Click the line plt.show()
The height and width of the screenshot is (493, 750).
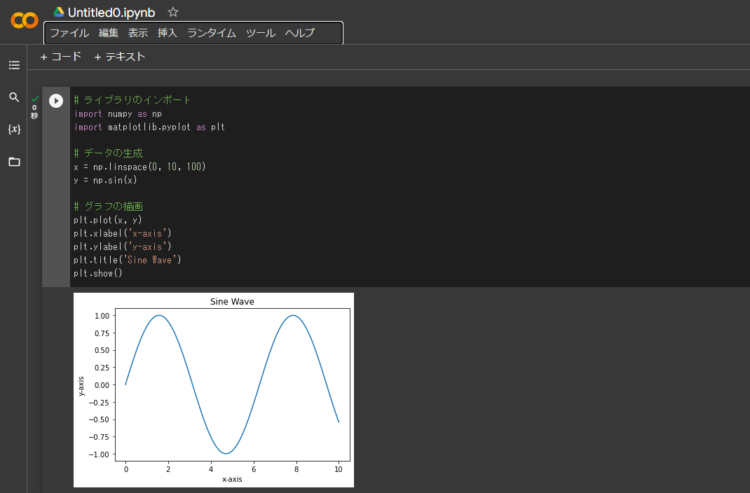click(x=98, y=274)
